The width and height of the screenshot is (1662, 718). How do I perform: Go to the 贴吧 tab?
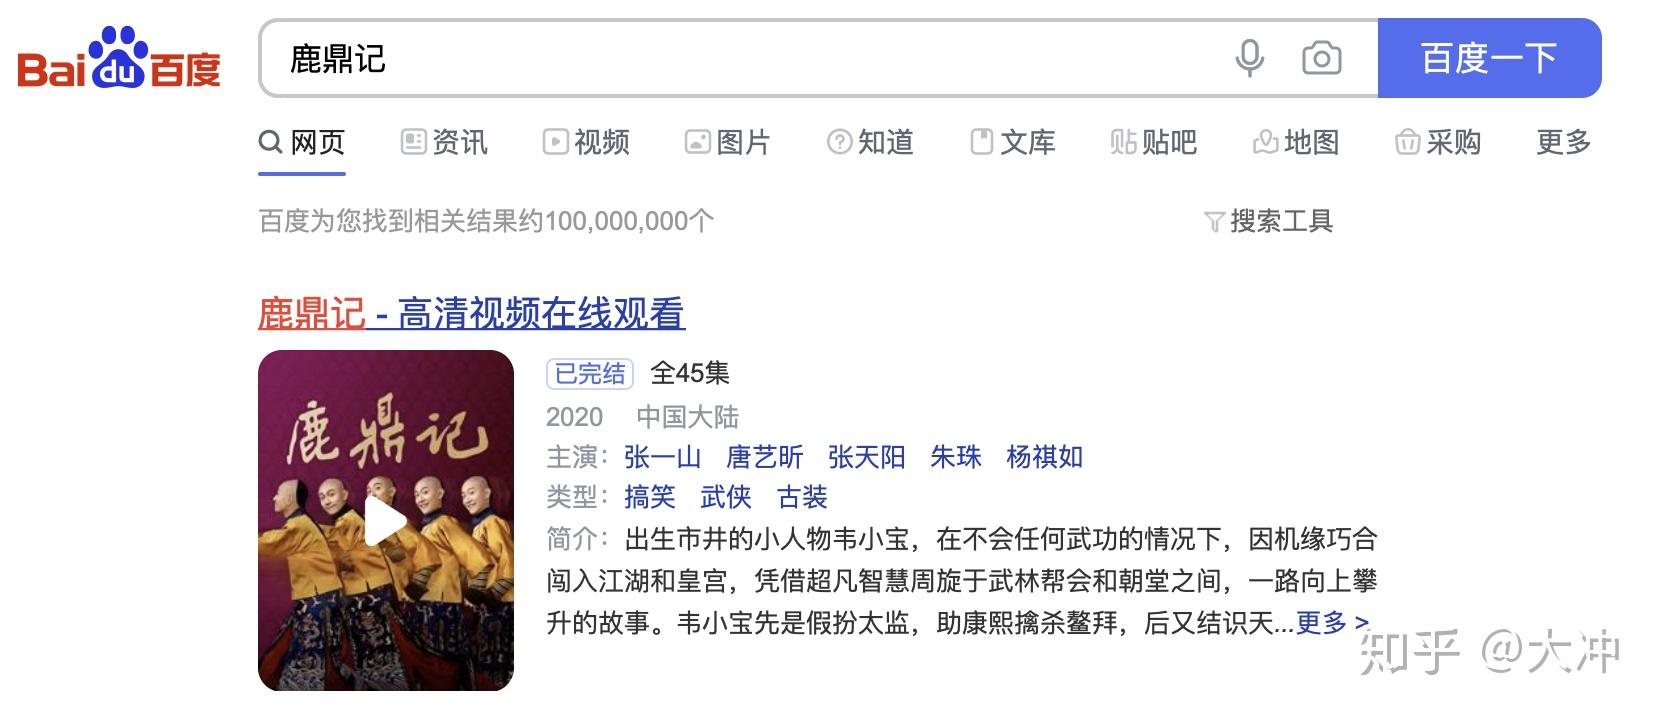coord(1154,142)
